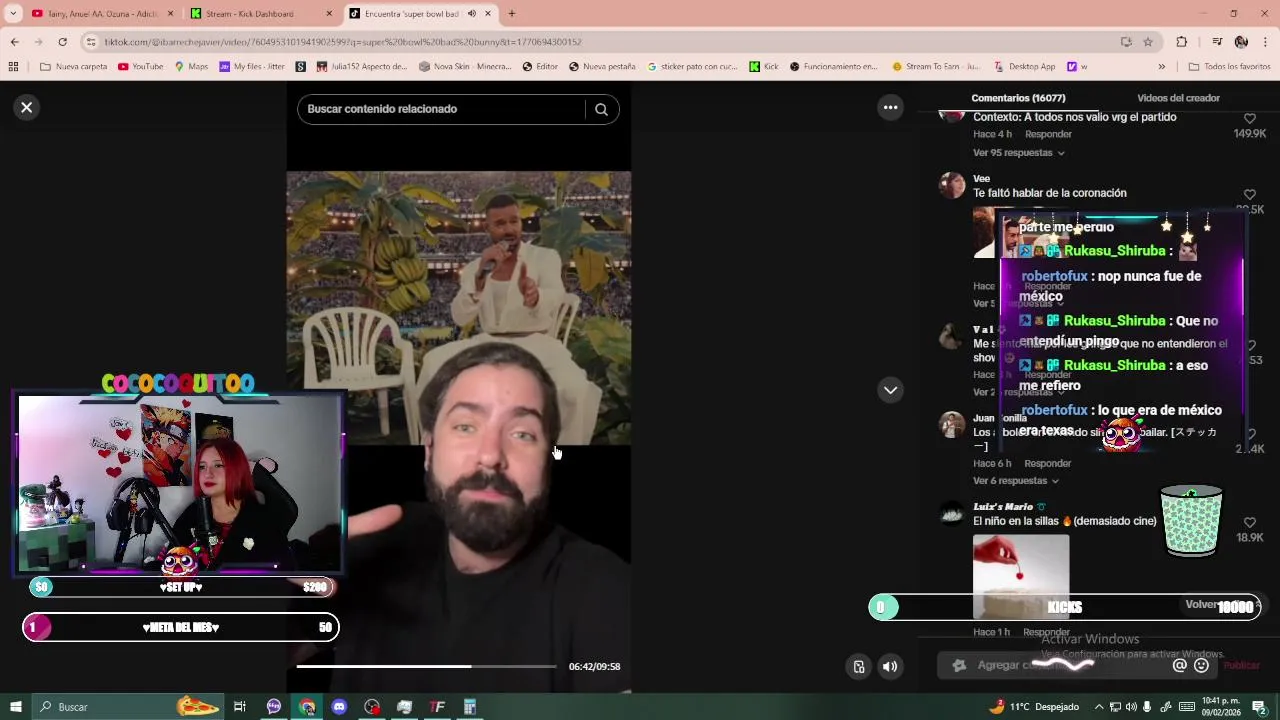Viewport: 1280px width, 720px height.
Task: Switch to the Videos del creador tab
Action: point(1178,98)
